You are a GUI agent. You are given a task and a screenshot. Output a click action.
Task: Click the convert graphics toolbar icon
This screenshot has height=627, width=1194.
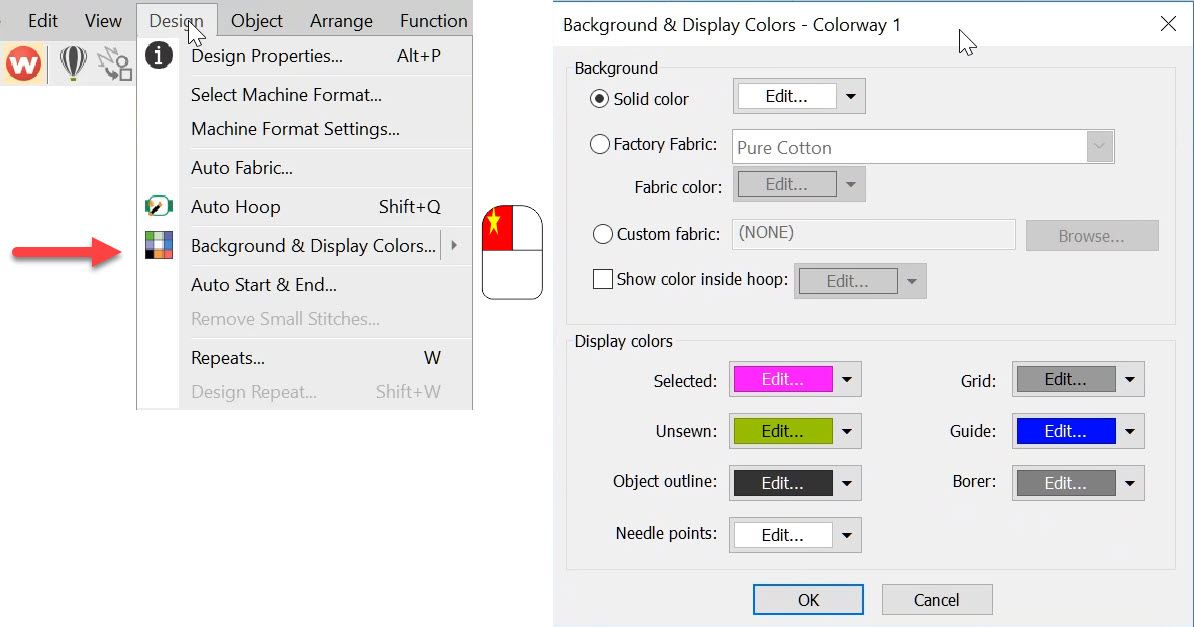click(x=115, y=64)
